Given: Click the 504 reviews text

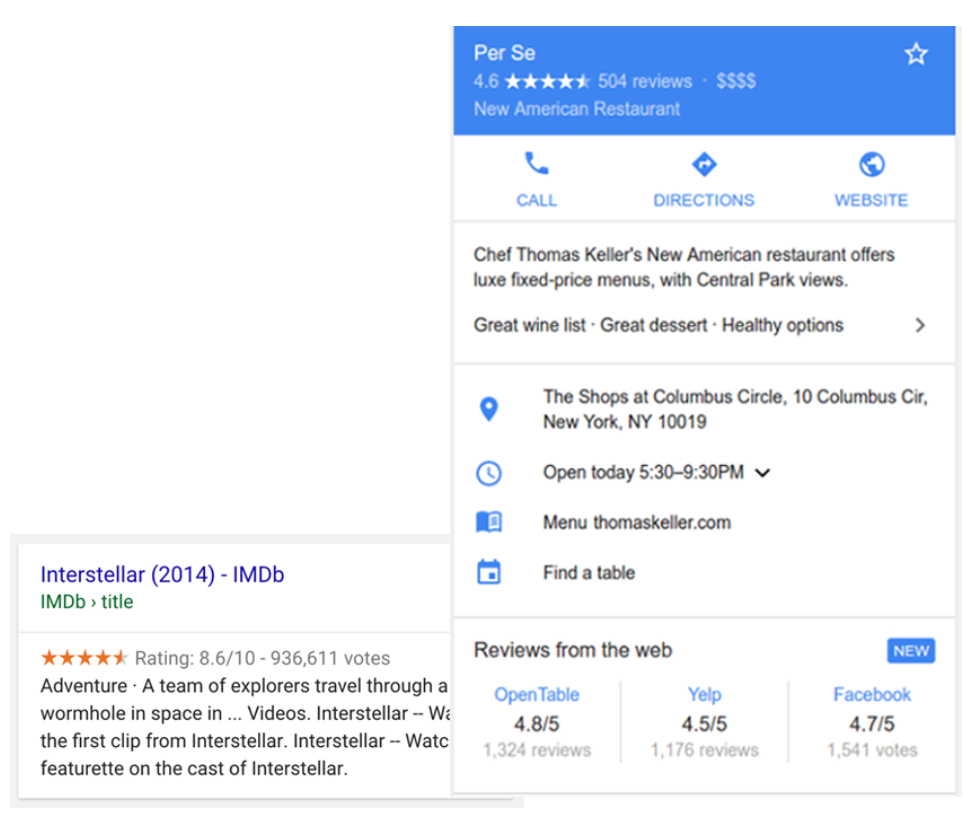Looking at the screenshot, I should [645, 82].
